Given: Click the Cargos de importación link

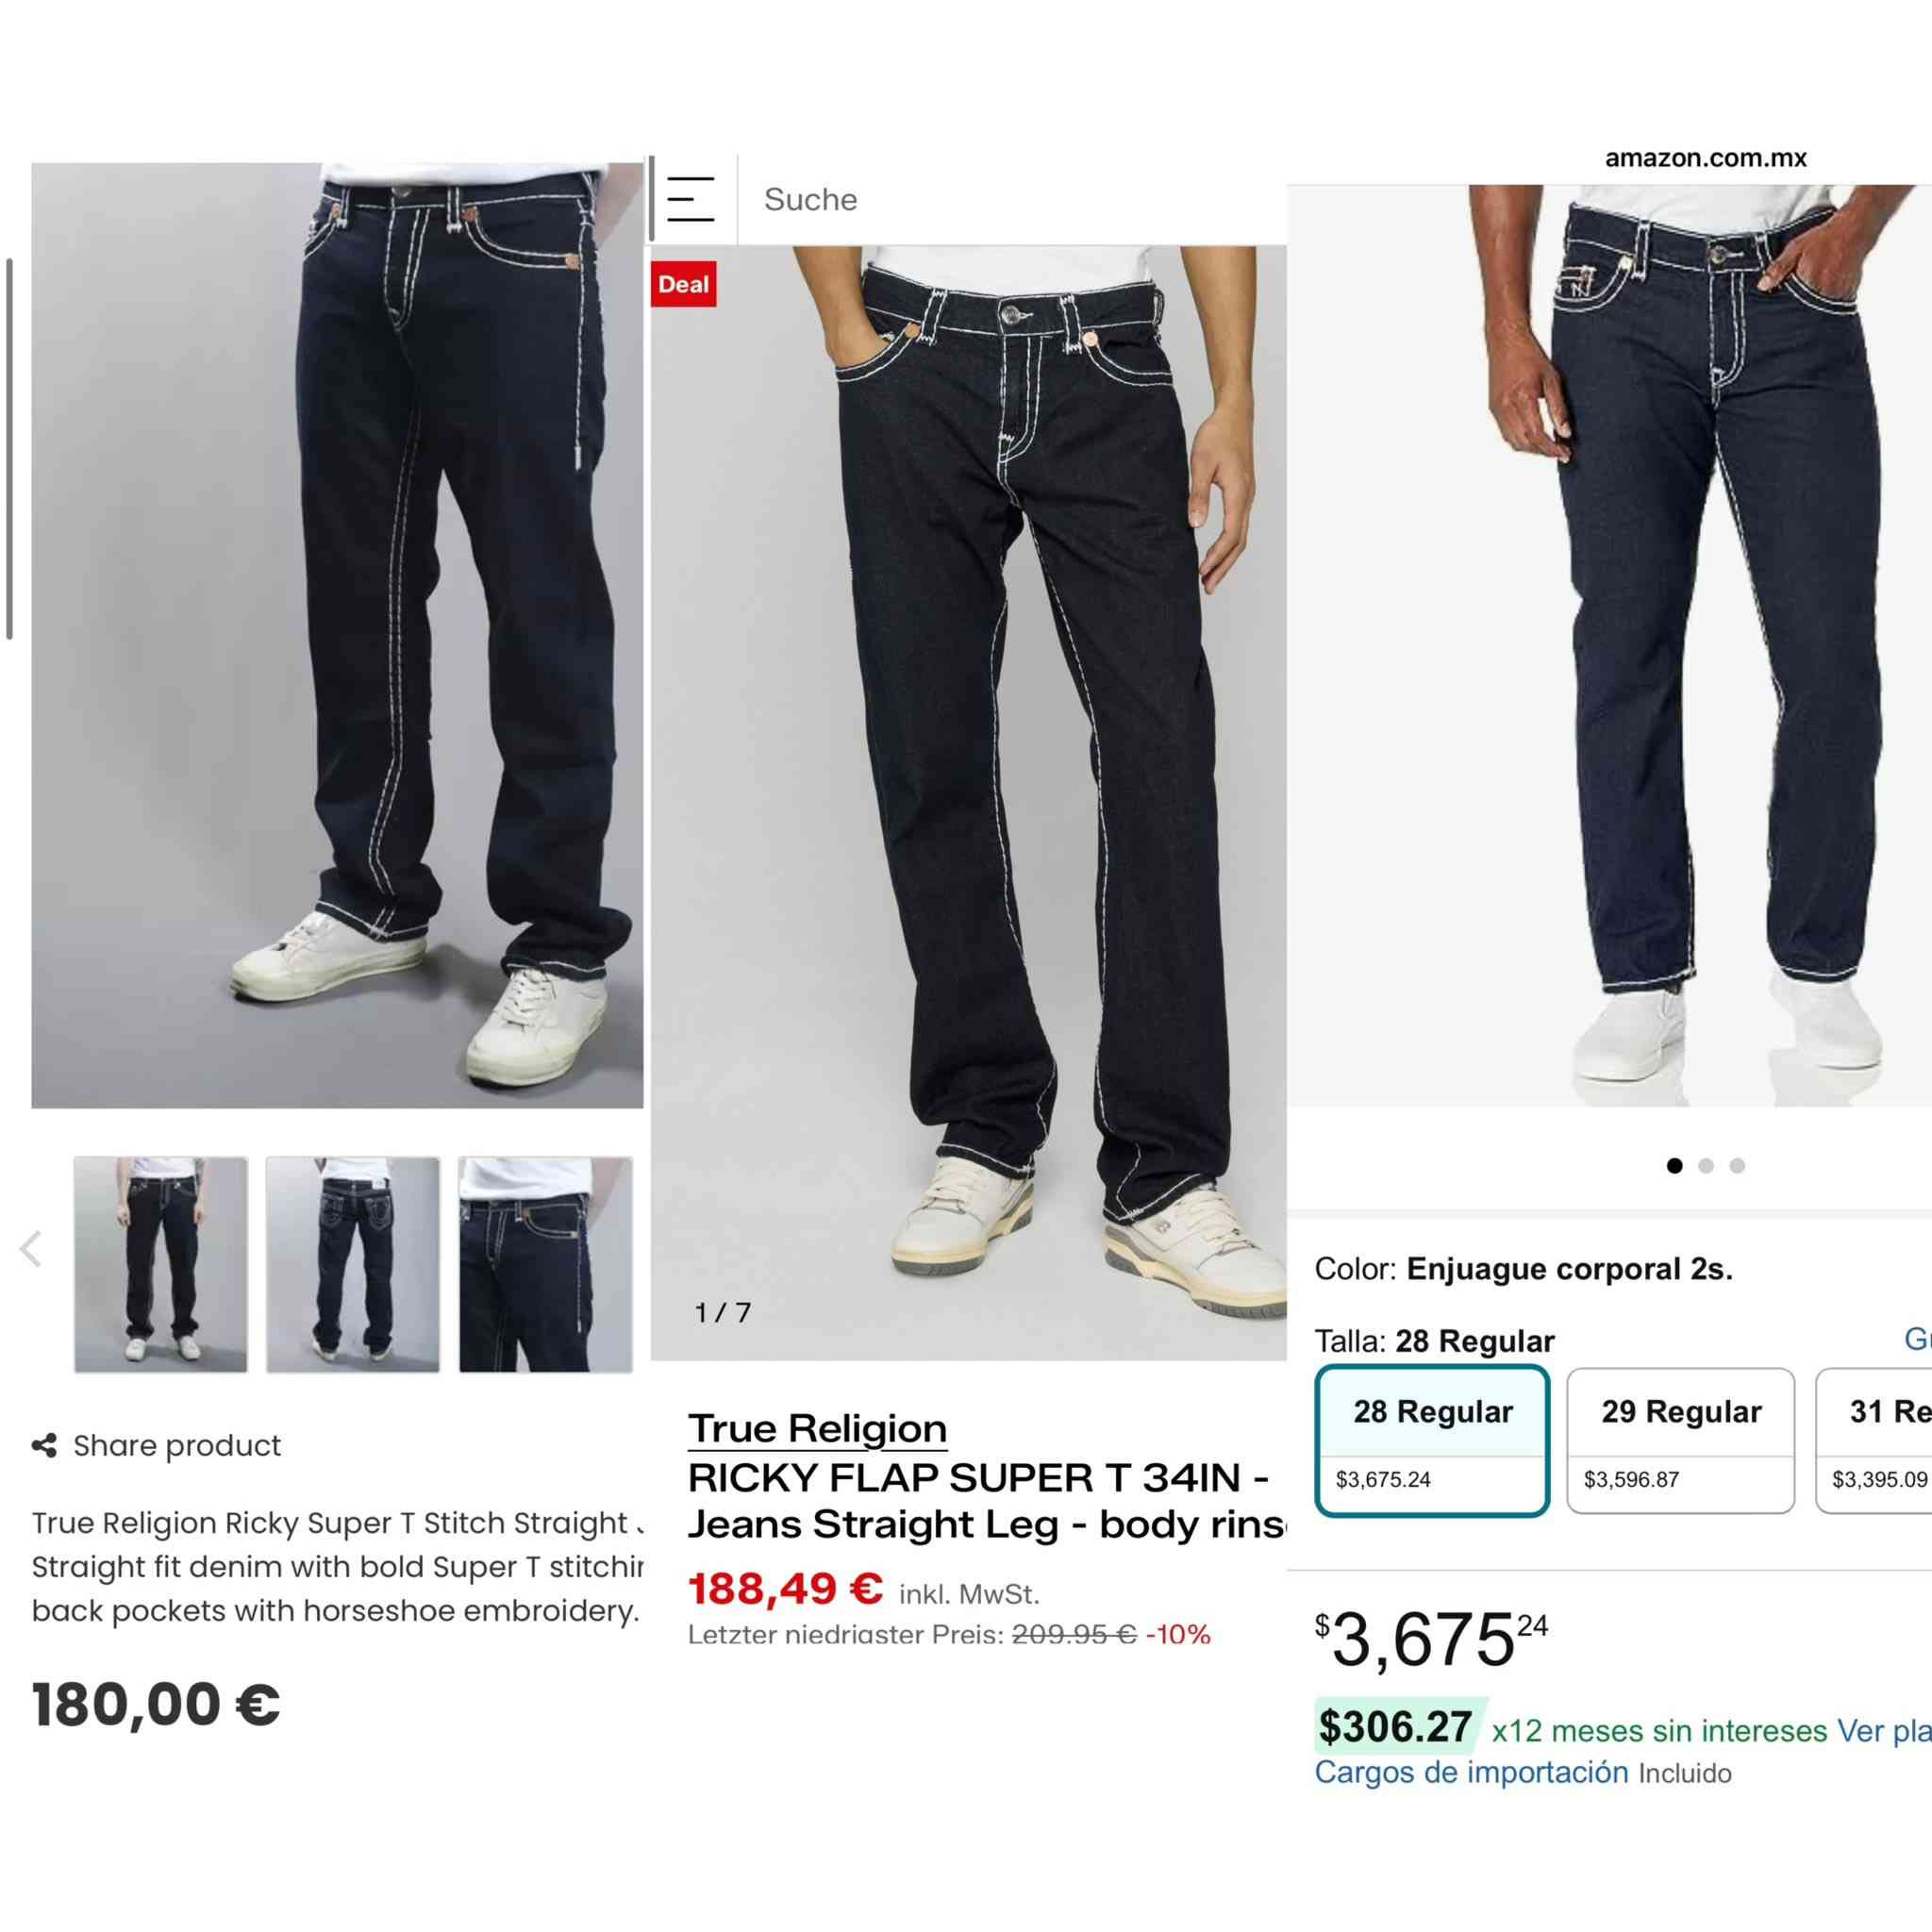Looking at the screenshot, I should (x=1471, y=1772).
